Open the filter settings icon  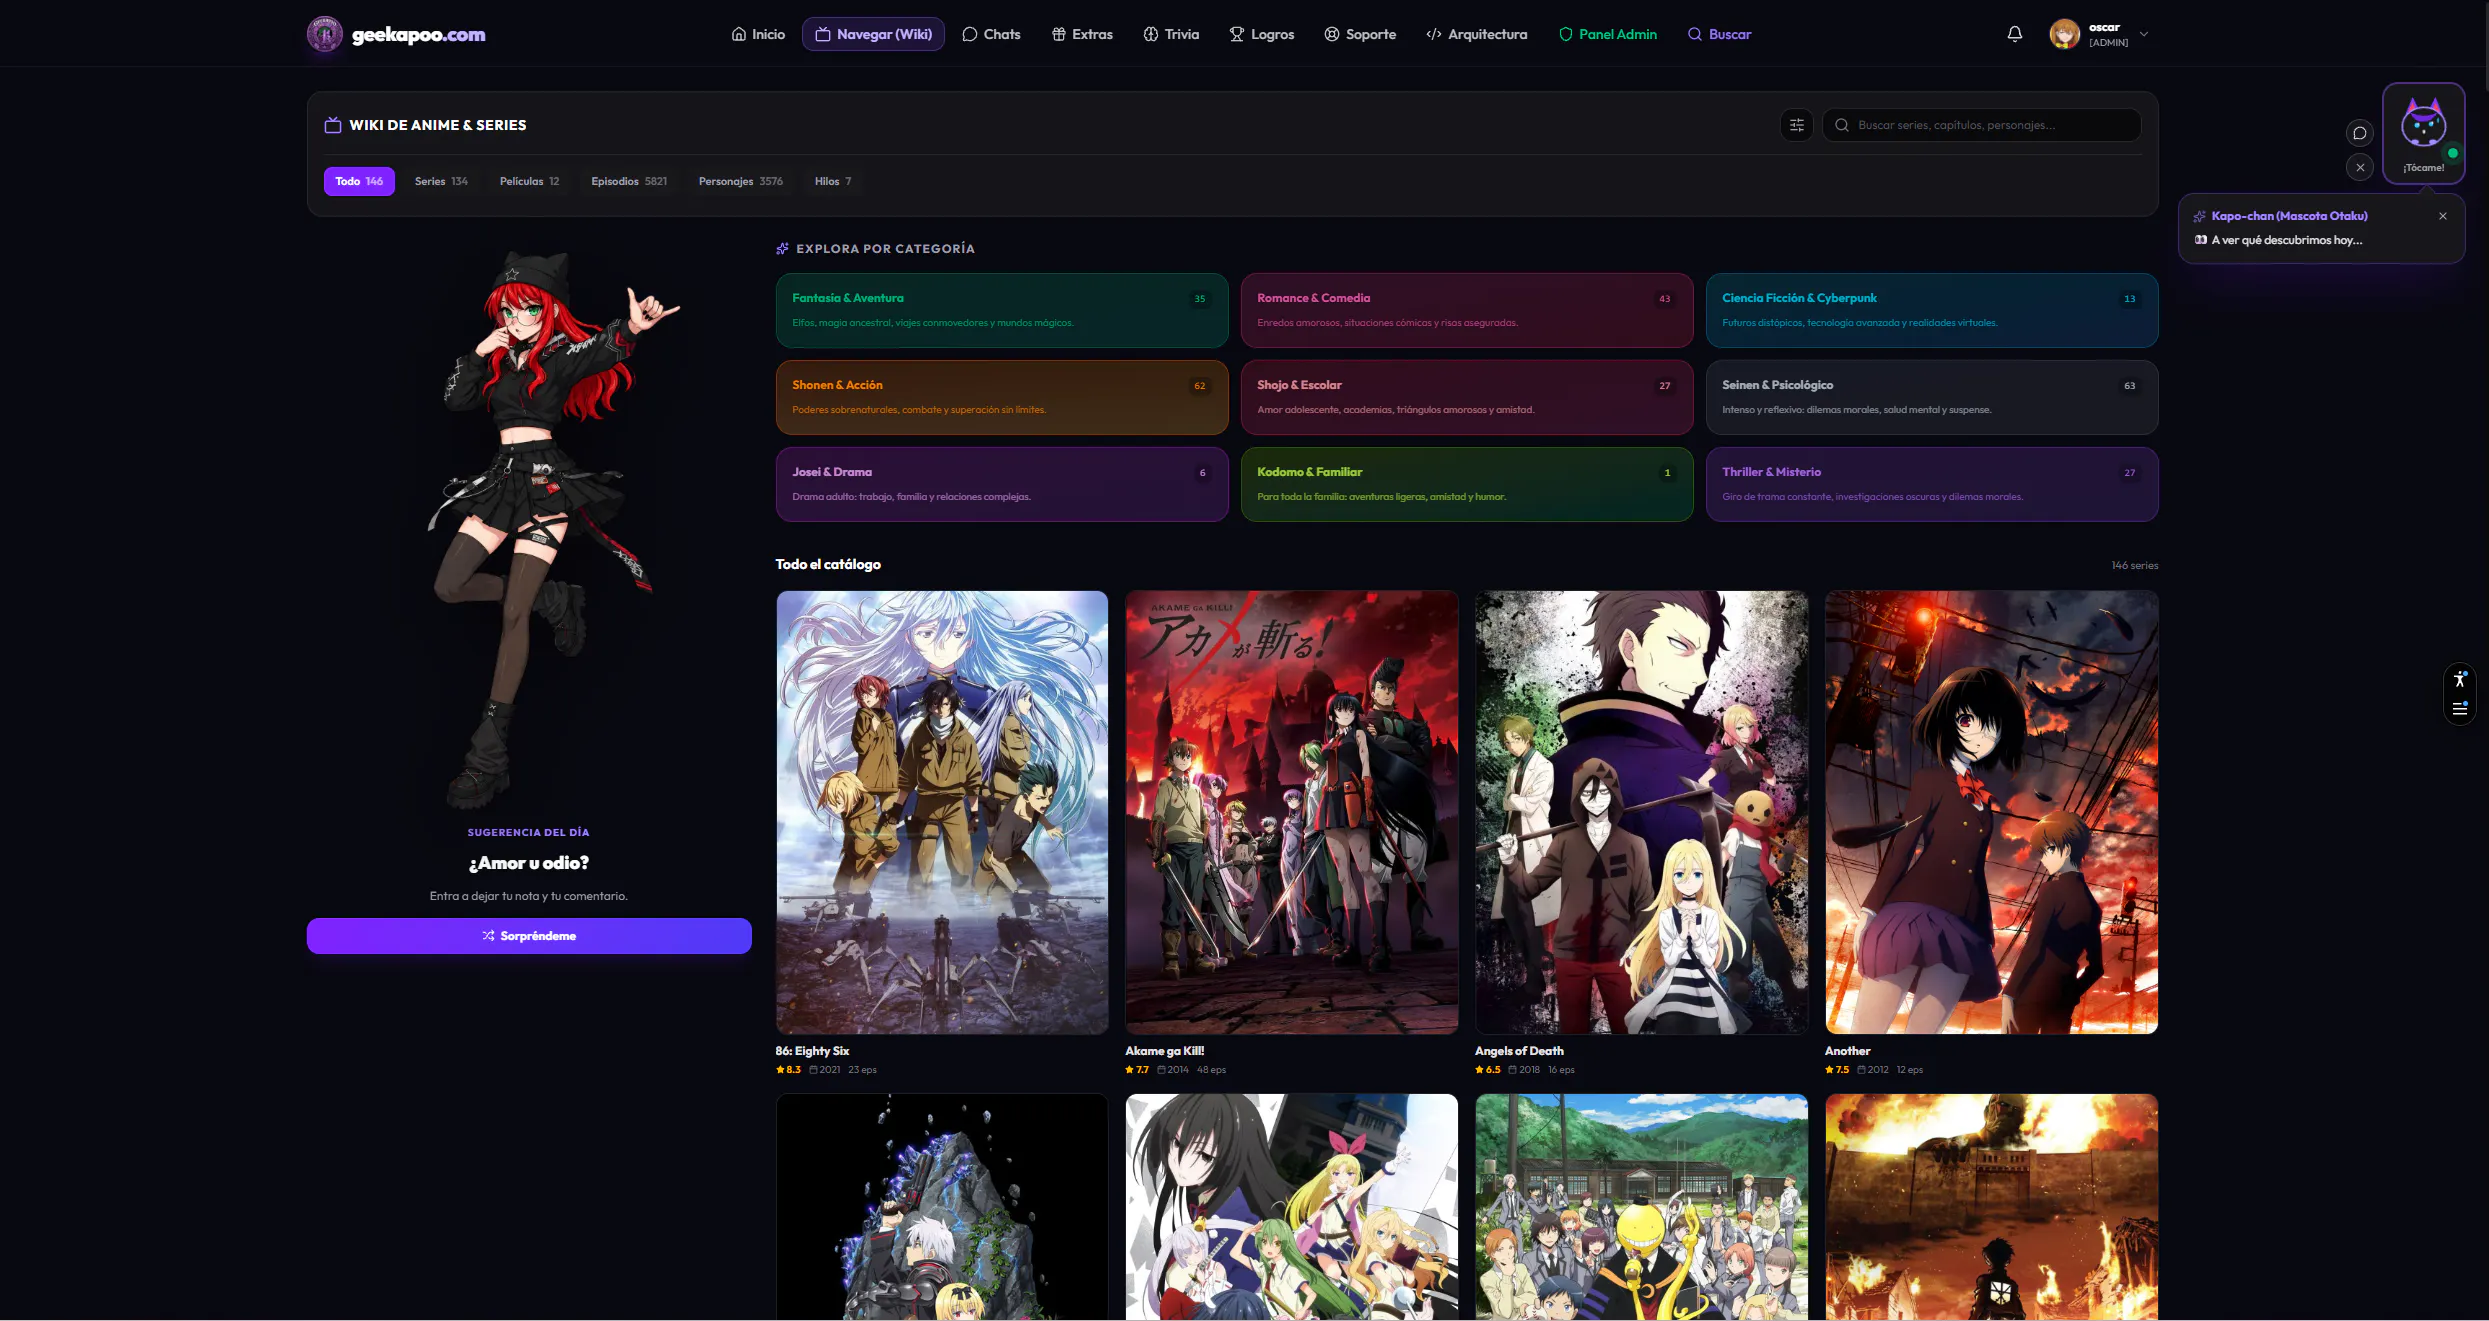click(1796, 125)
